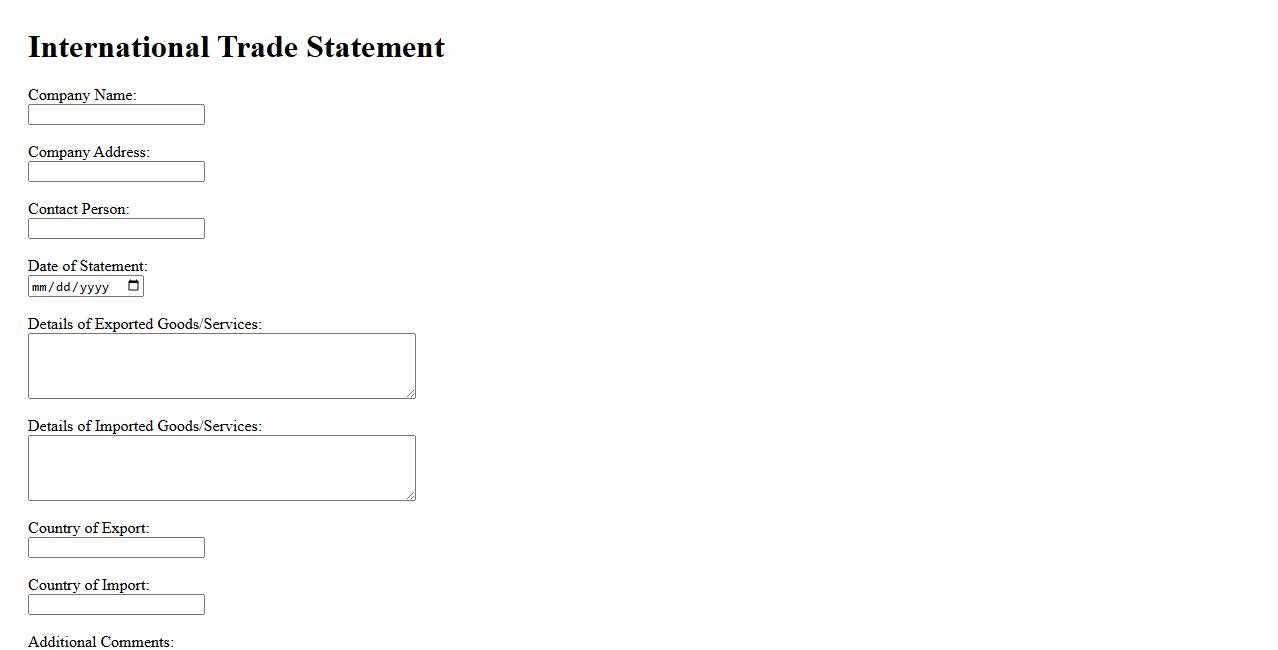Focus the Company Name text field
The width and height of the screenshot is (1278, 650).
click(116, 115)
